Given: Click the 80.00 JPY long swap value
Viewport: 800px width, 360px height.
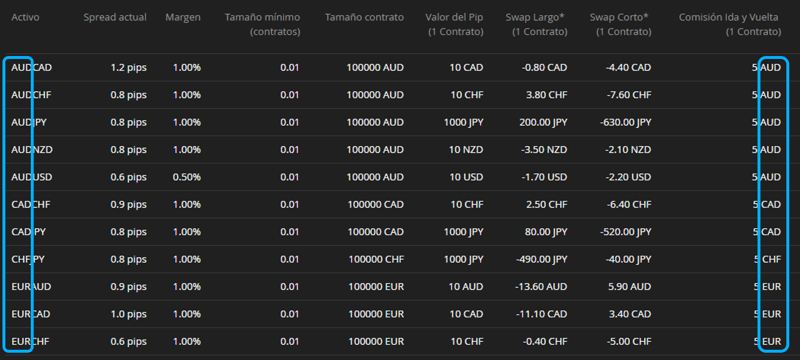Looking at the screenshot, I should point(546,232).
